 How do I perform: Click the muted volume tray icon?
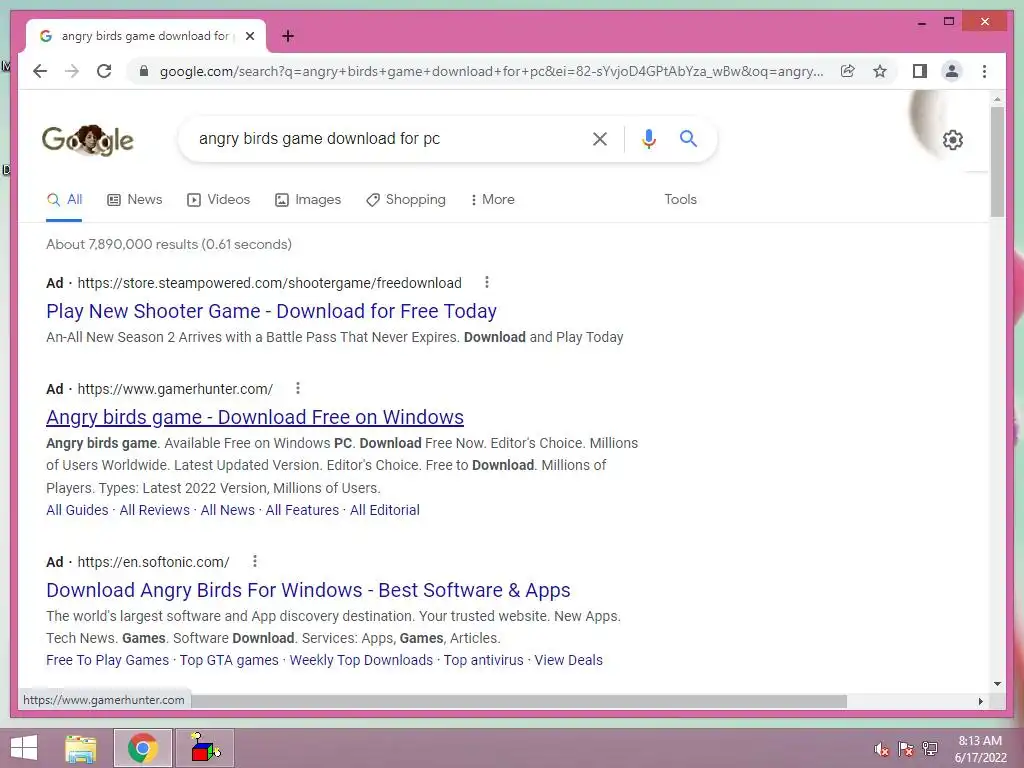882,749
